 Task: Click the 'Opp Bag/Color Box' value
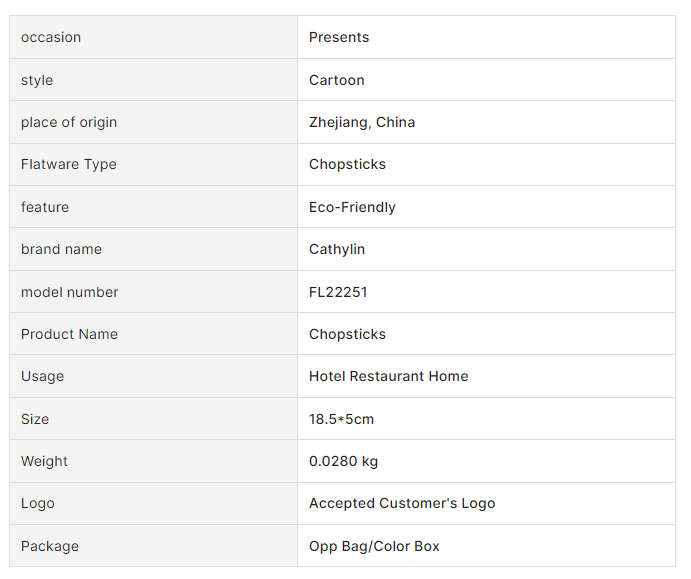click(374, 546)
